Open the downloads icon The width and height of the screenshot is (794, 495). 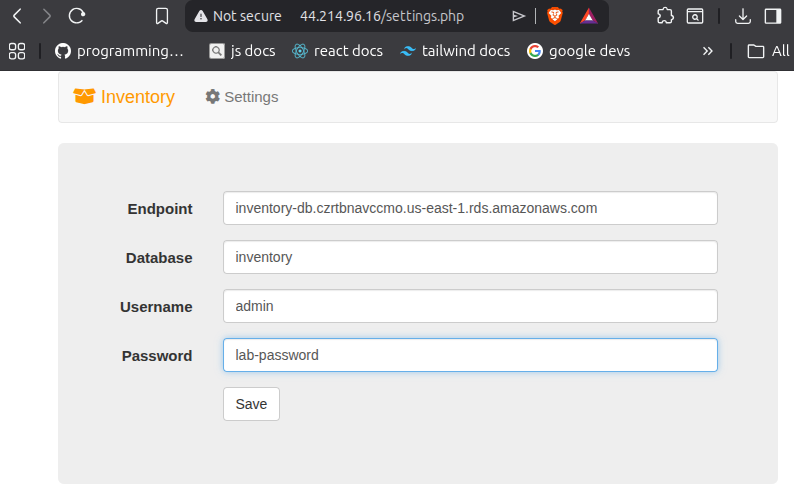[x=742, y=16]
